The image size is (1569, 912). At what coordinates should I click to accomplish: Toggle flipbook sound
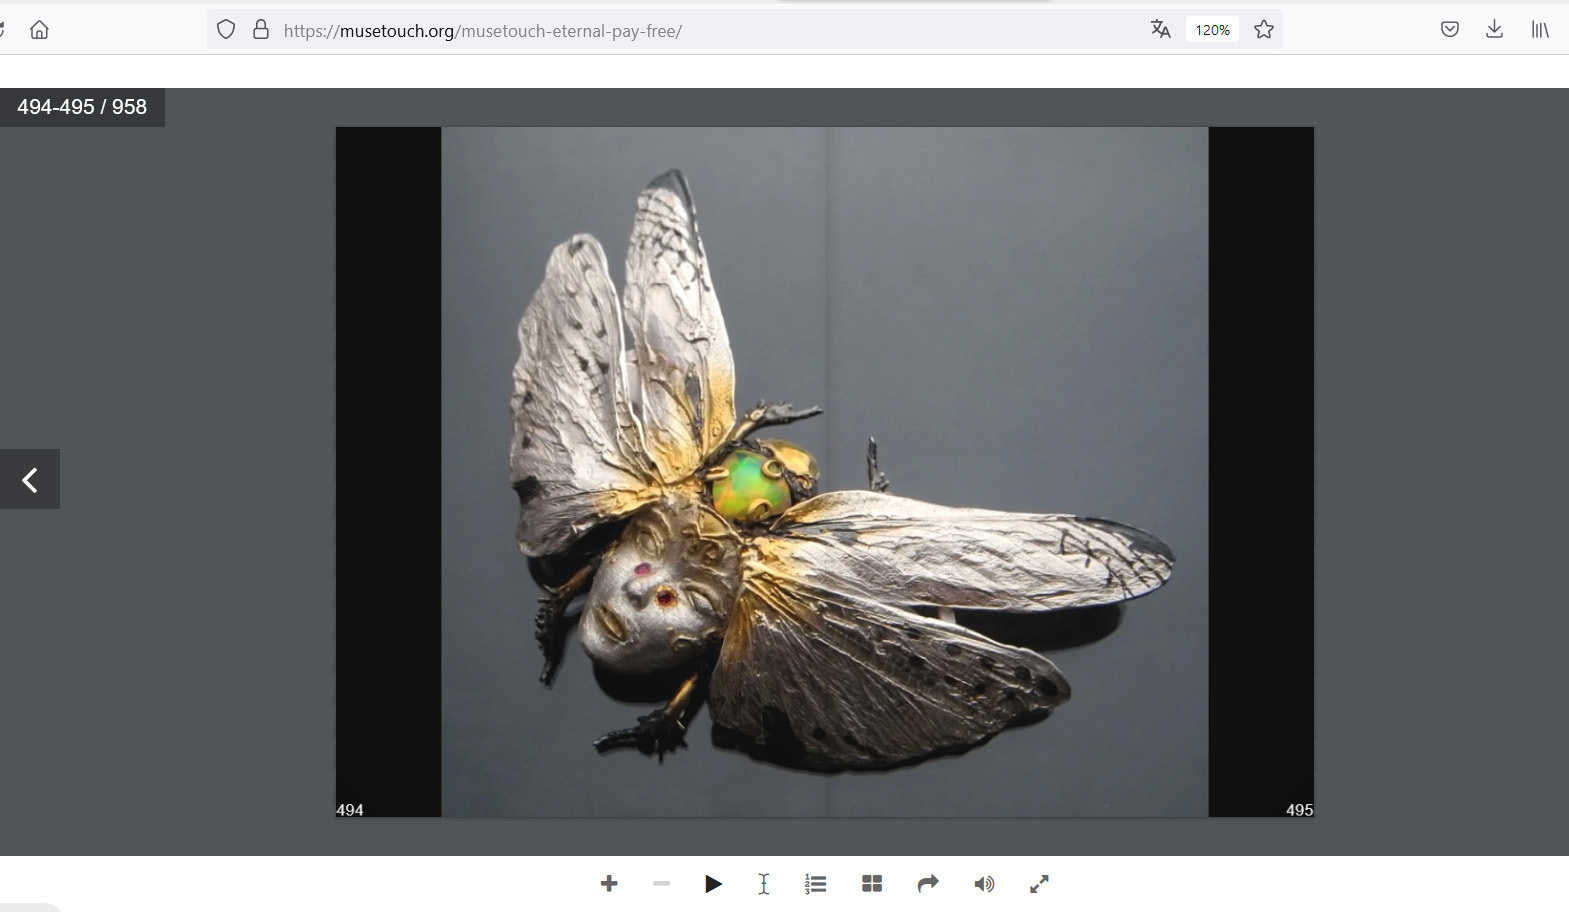pyautogui.click(x=984, y=884)
